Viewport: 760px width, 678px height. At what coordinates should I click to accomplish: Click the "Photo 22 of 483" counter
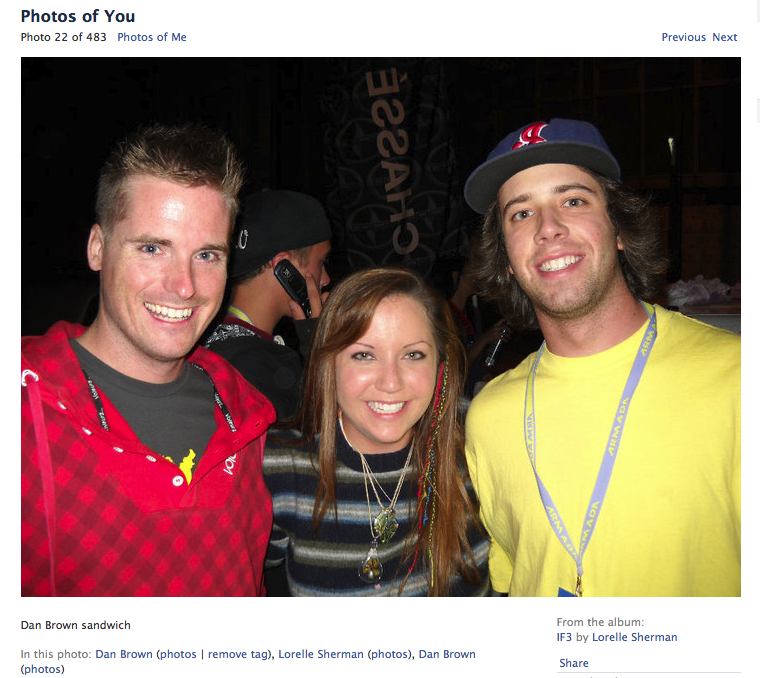(63, 37)
